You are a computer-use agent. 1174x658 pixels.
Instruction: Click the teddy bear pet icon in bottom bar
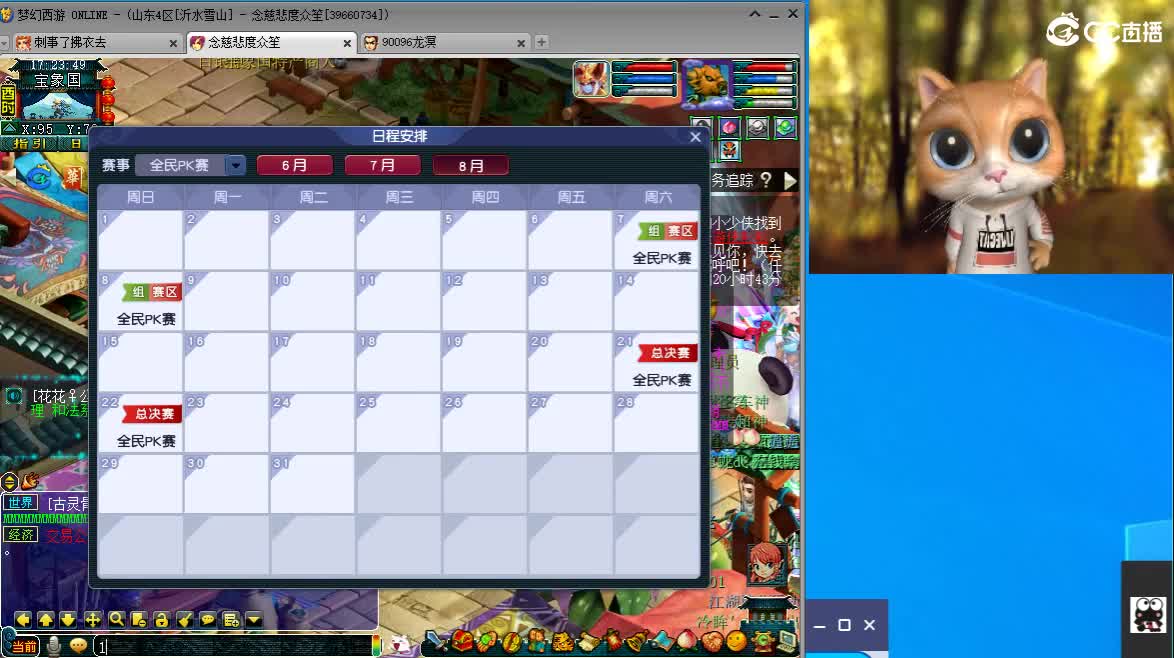pyautogui.click(x=537, y=641)
